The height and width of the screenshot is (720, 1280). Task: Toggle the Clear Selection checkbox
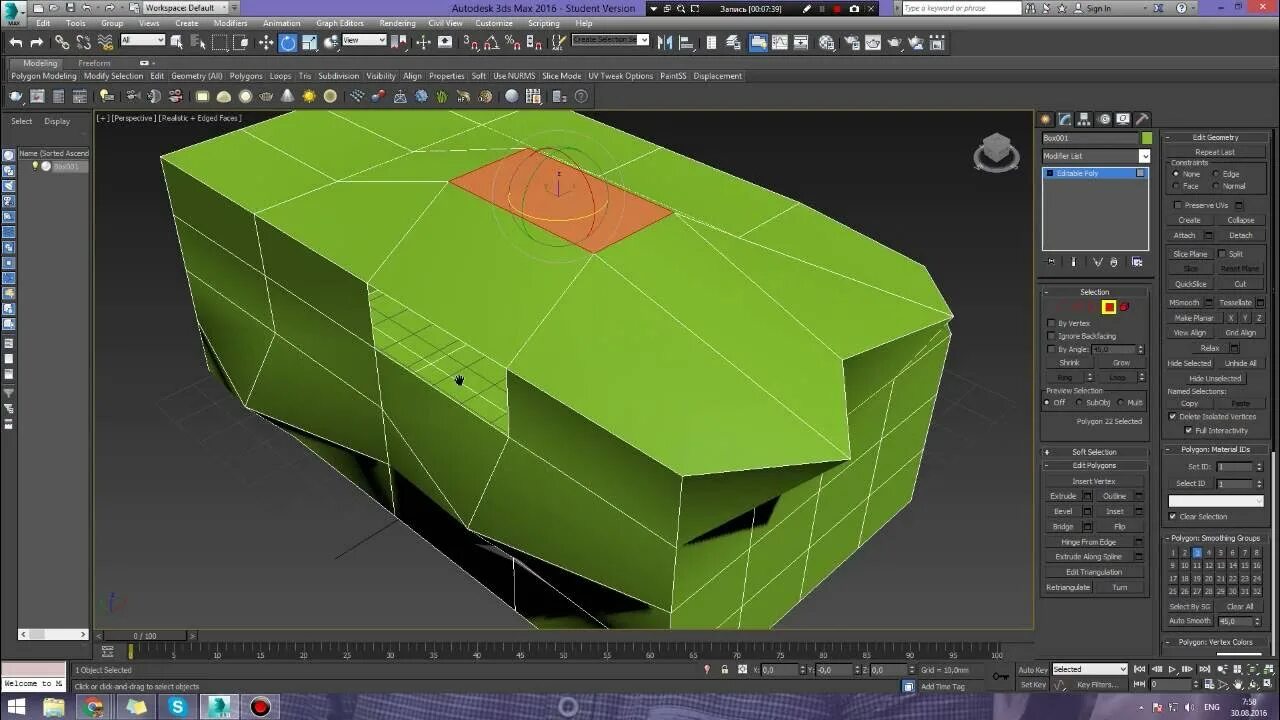click(1173, 516)
